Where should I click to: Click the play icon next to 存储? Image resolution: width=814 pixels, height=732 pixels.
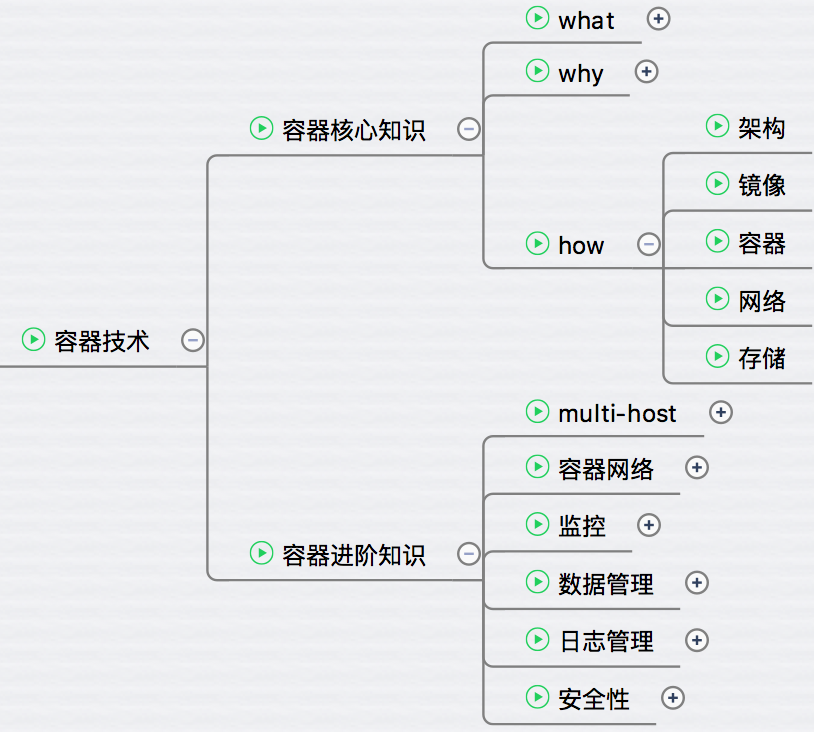[717, 356]
